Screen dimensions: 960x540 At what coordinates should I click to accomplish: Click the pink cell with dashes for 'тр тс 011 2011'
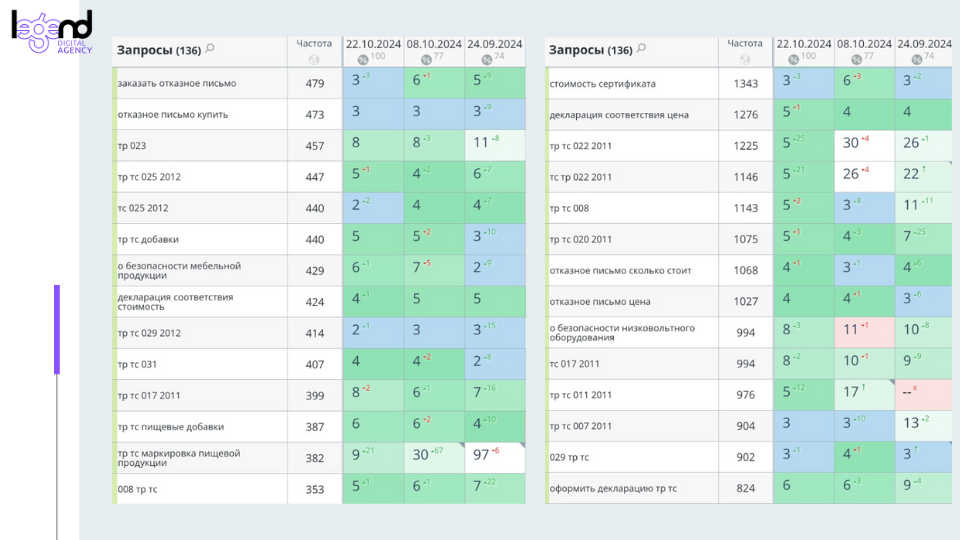(x=924, y=395)
